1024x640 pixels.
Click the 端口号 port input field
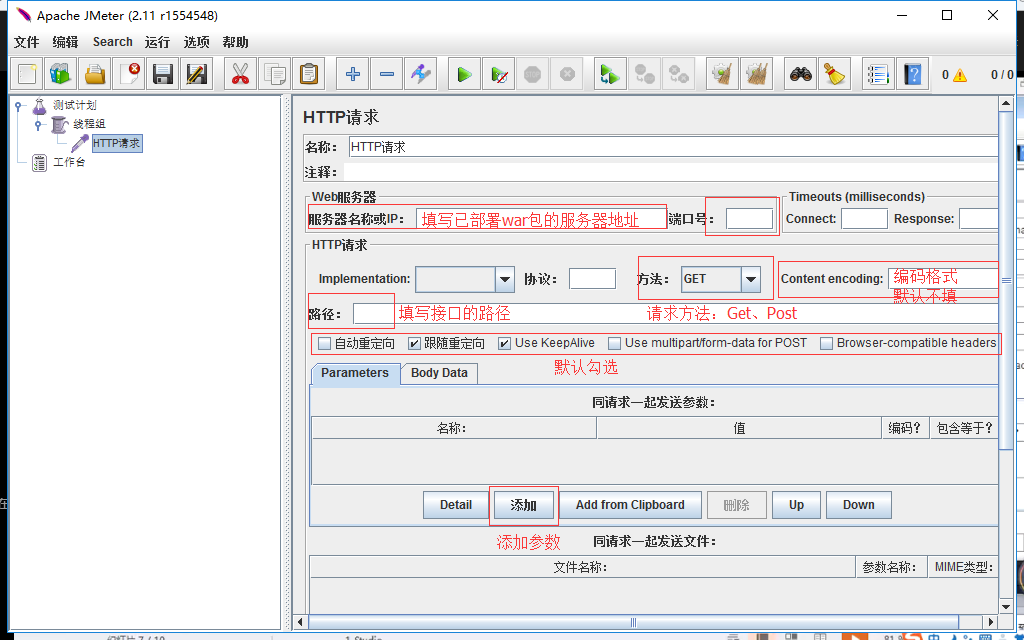coord(750,219)
